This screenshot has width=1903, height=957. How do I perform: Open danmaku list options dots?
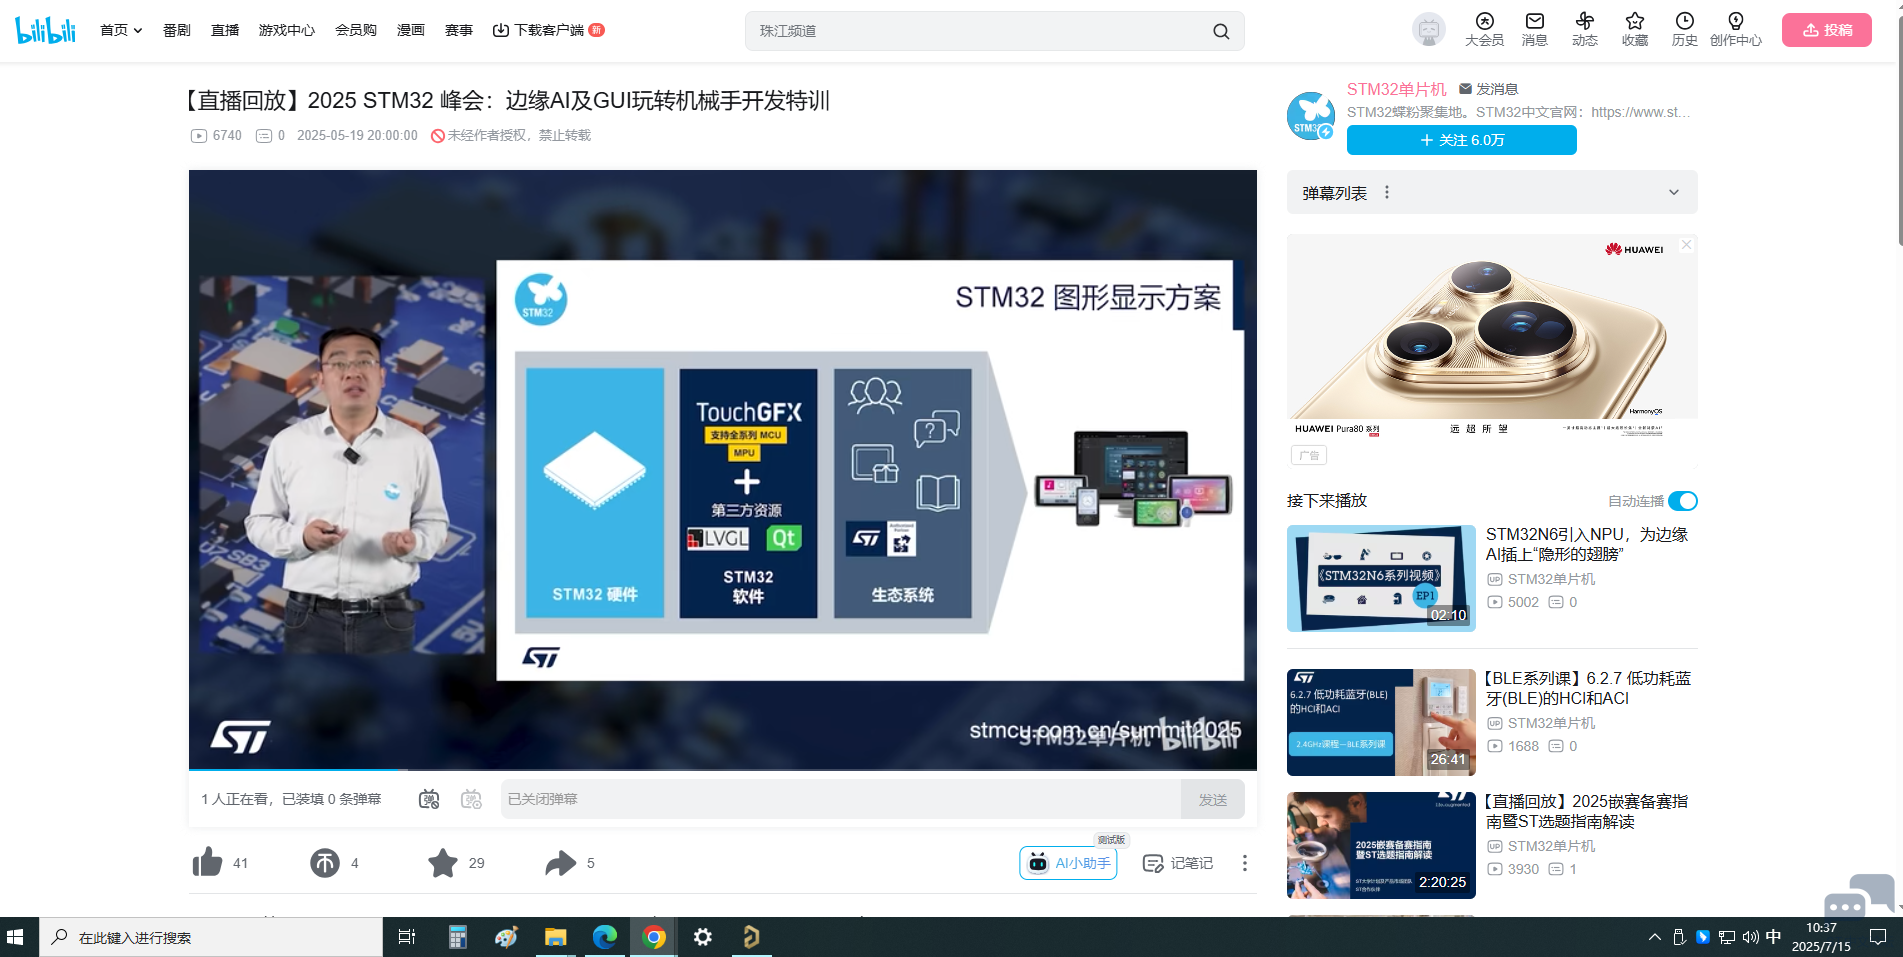(1386, 192)
